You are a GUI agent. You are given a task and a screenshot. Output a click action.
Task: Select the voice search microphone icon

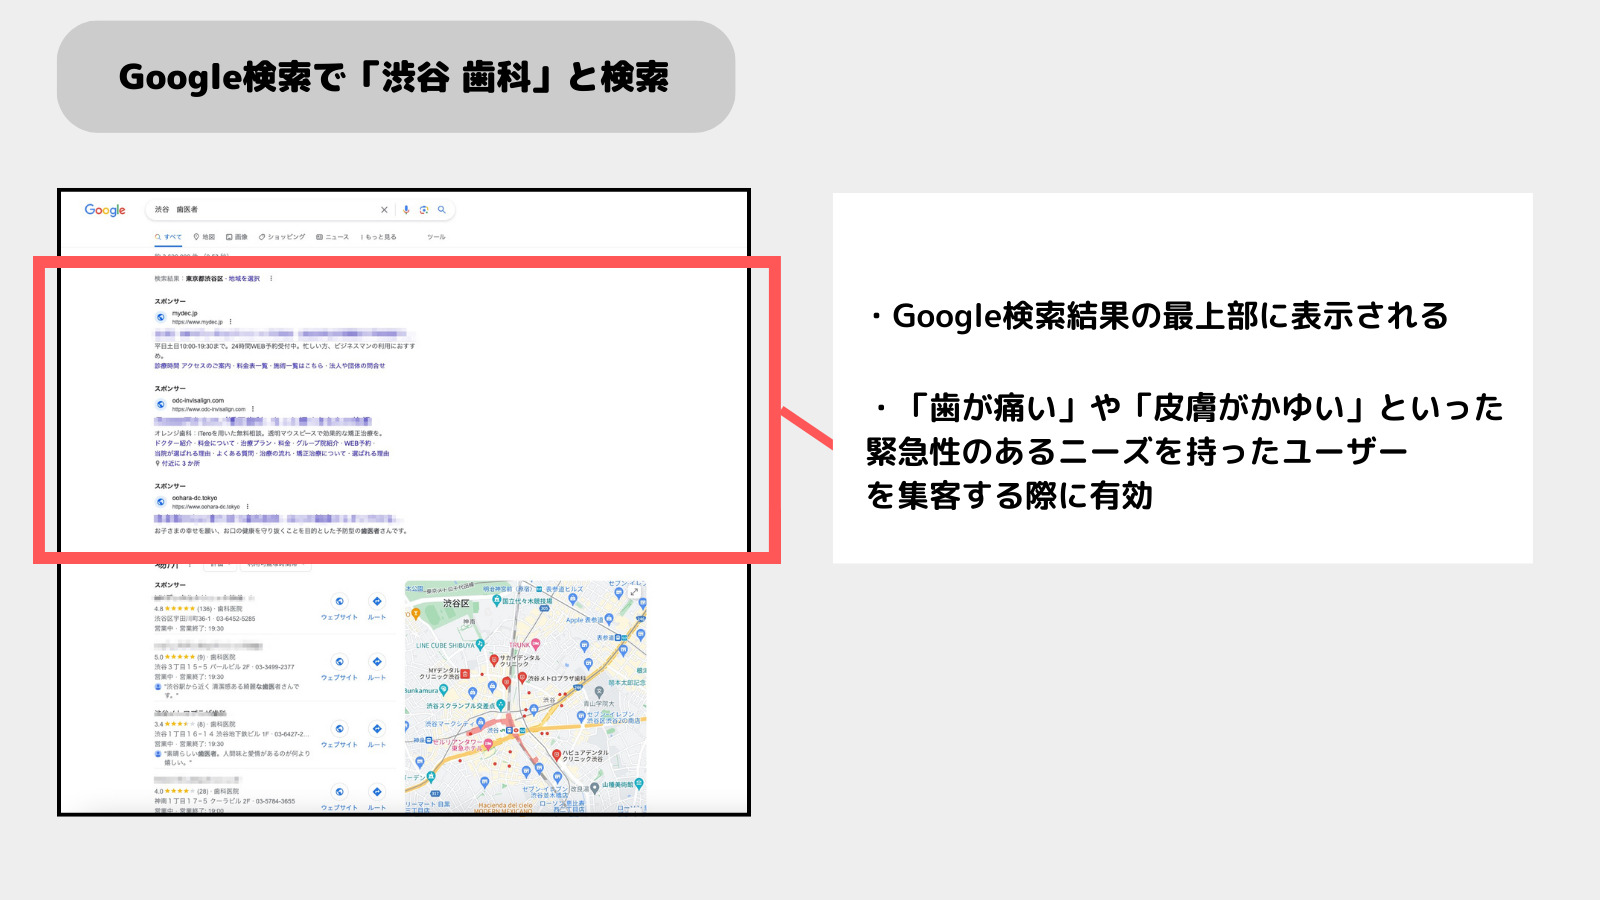click(x=406, y=210)
